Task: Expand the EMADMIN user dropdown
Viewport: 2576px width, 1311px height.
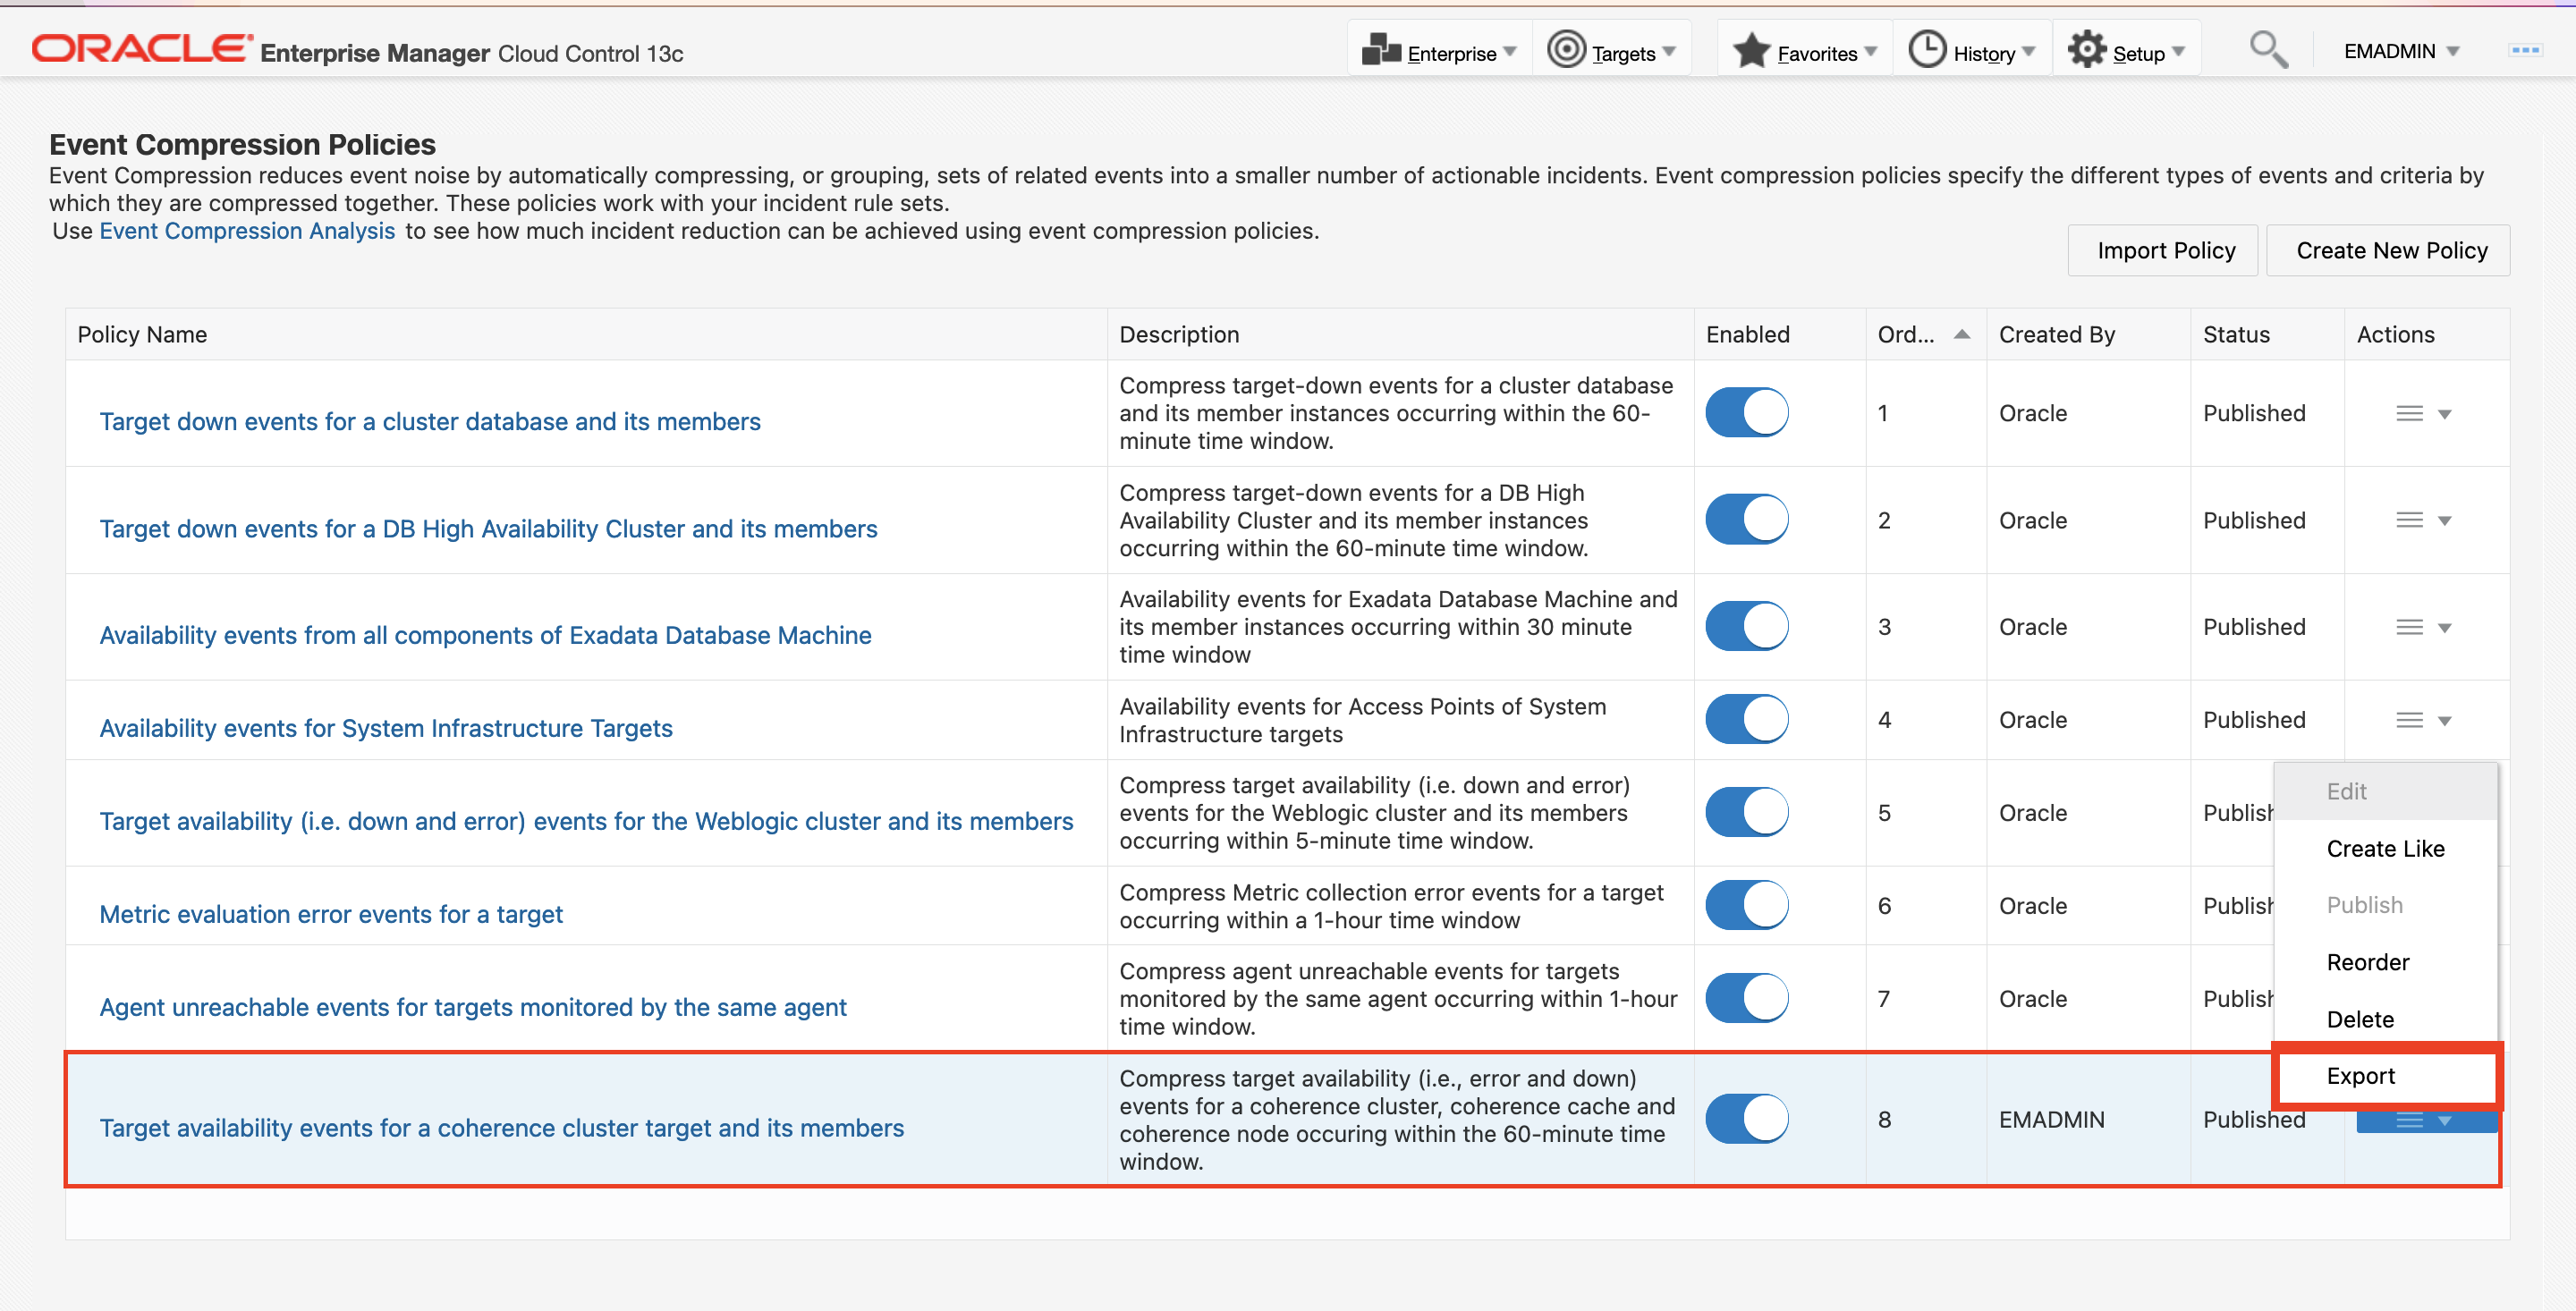Action: click(x=2400, y=51)
